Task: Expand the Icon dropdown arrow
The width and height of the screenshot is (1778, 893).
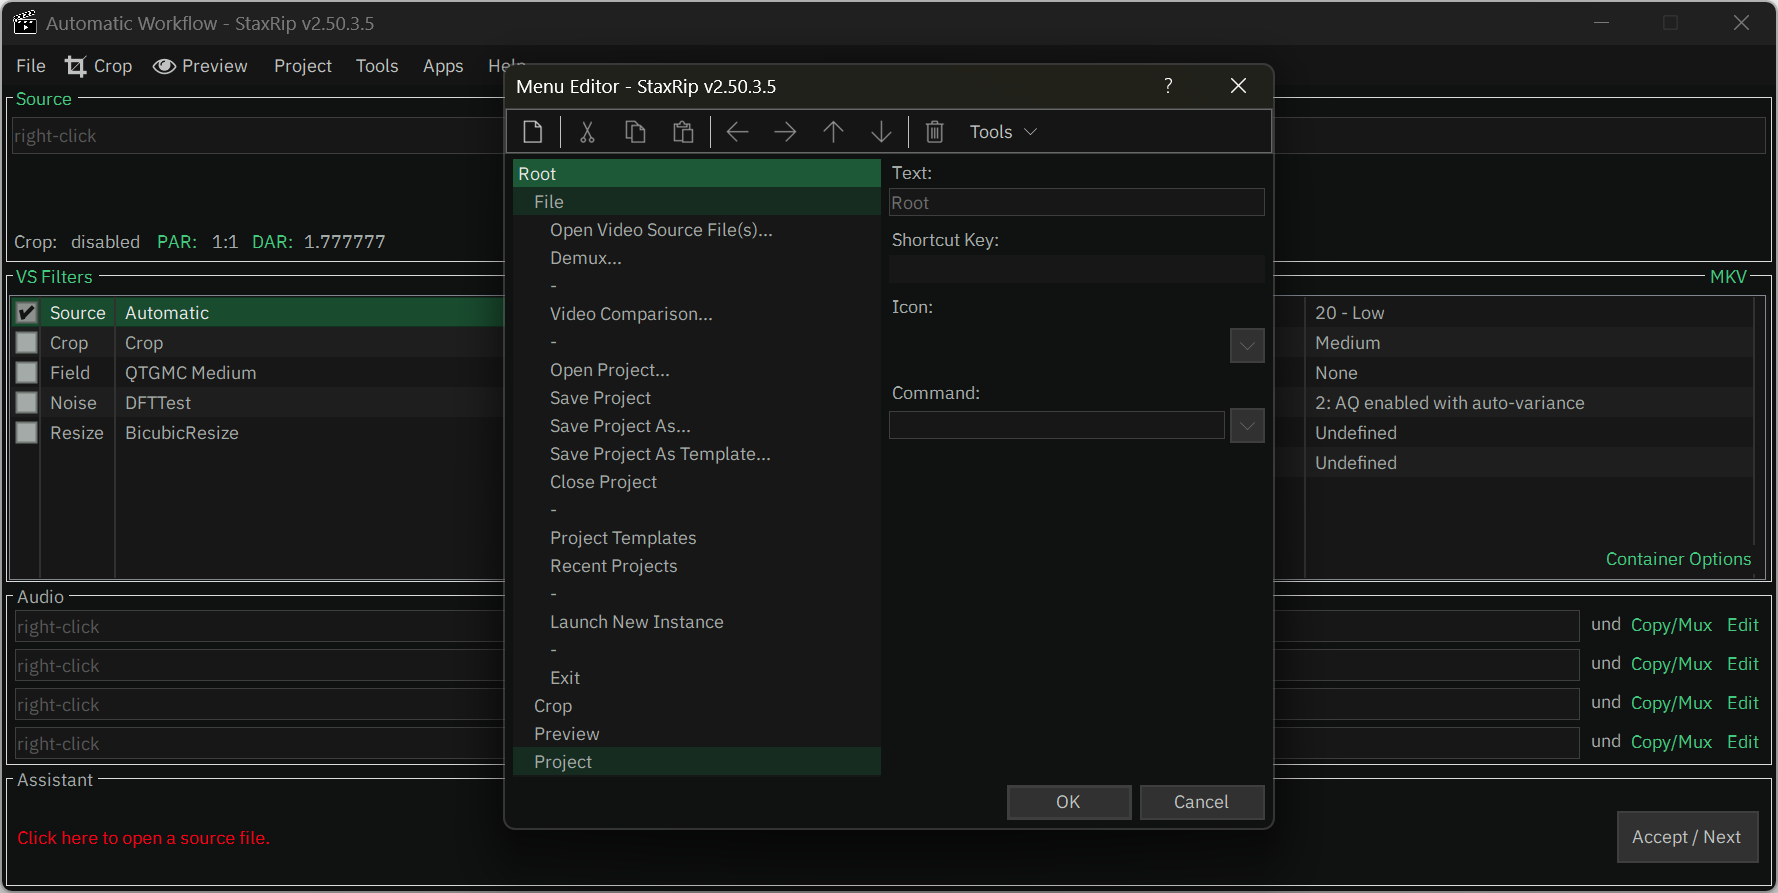Action: (x=1247, y=346)
